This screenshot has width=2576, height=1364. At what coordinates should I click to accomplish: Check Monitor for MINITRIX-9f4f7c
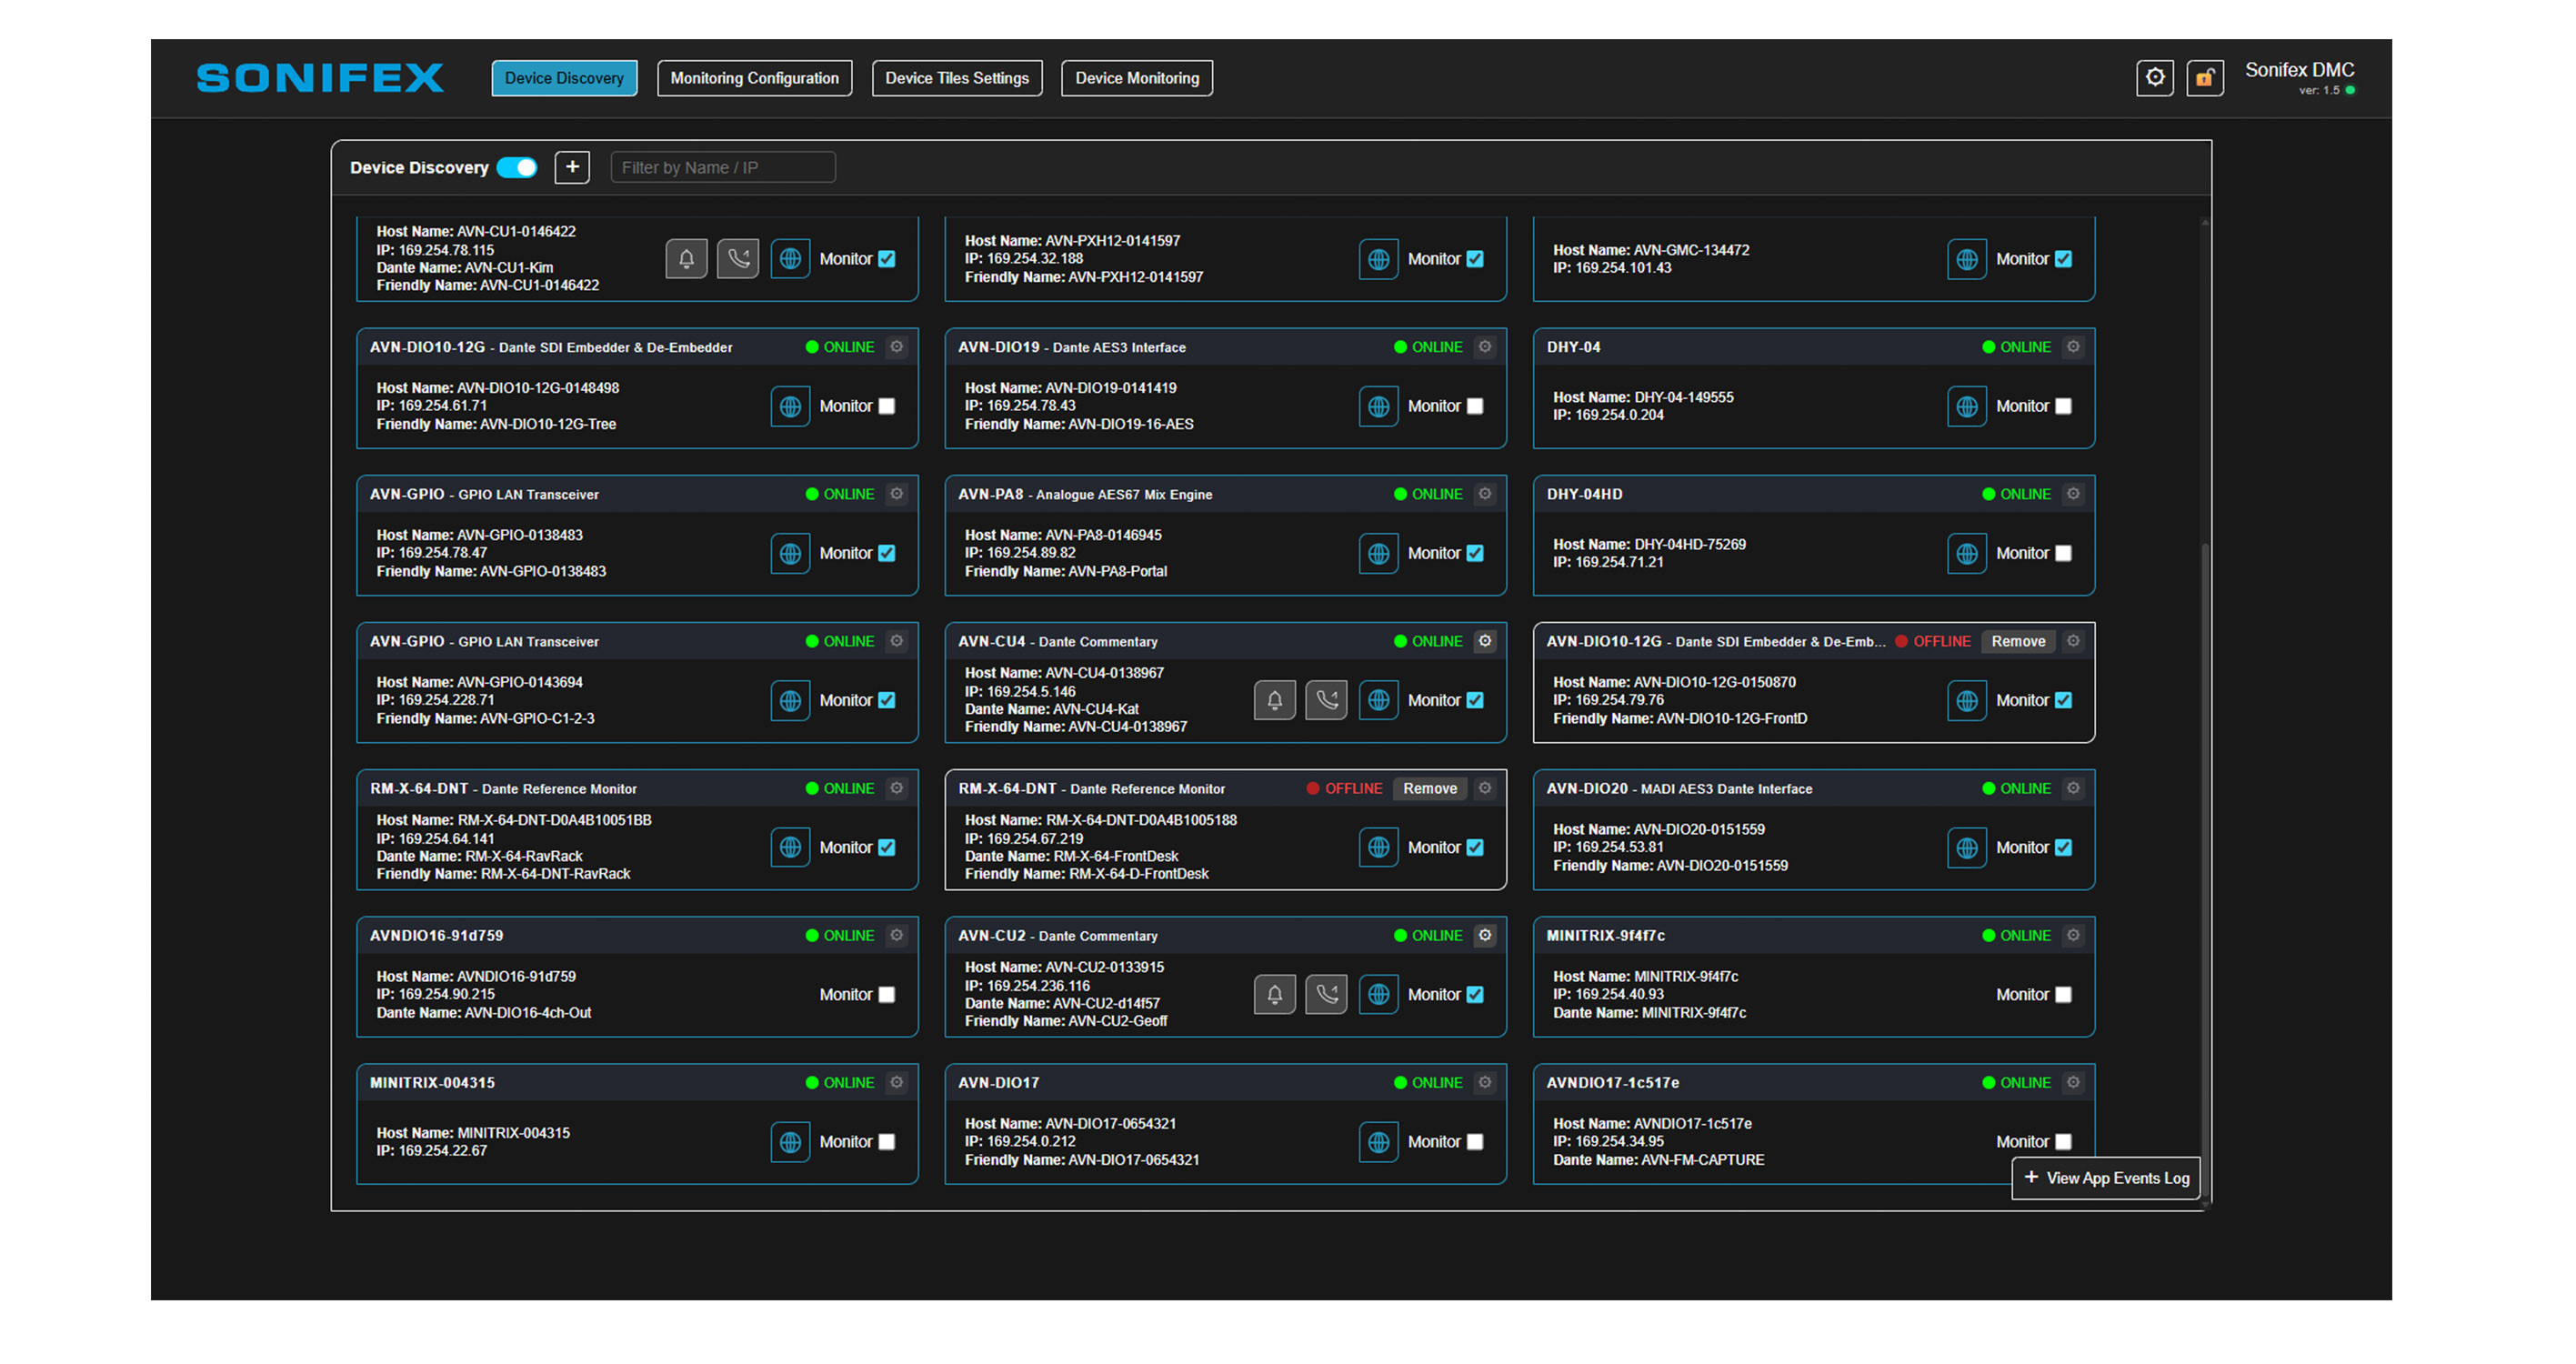(2062, 994)
